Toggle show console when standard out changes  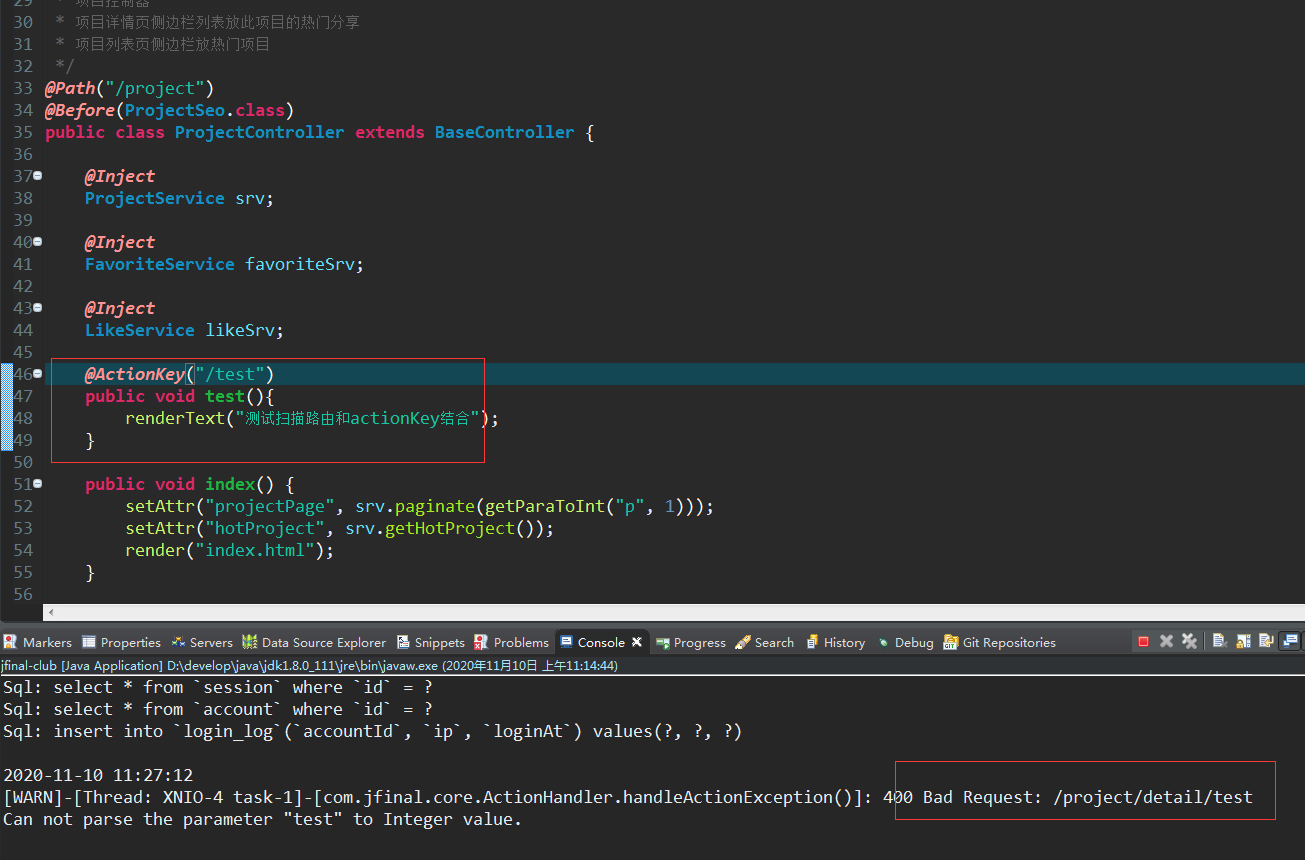[1290, 641]
